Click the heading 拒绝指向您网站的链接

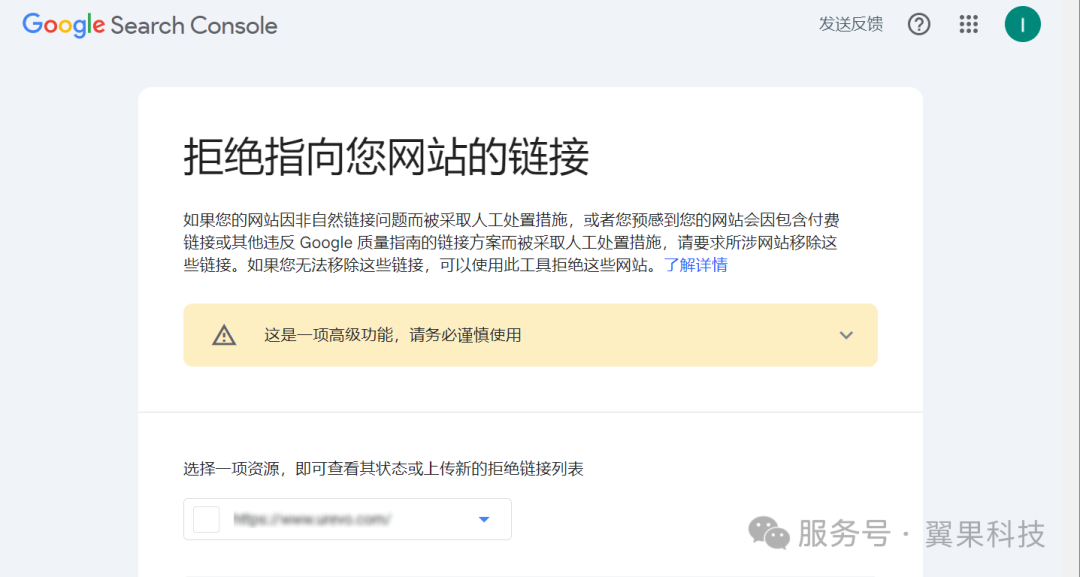[386, 158]
